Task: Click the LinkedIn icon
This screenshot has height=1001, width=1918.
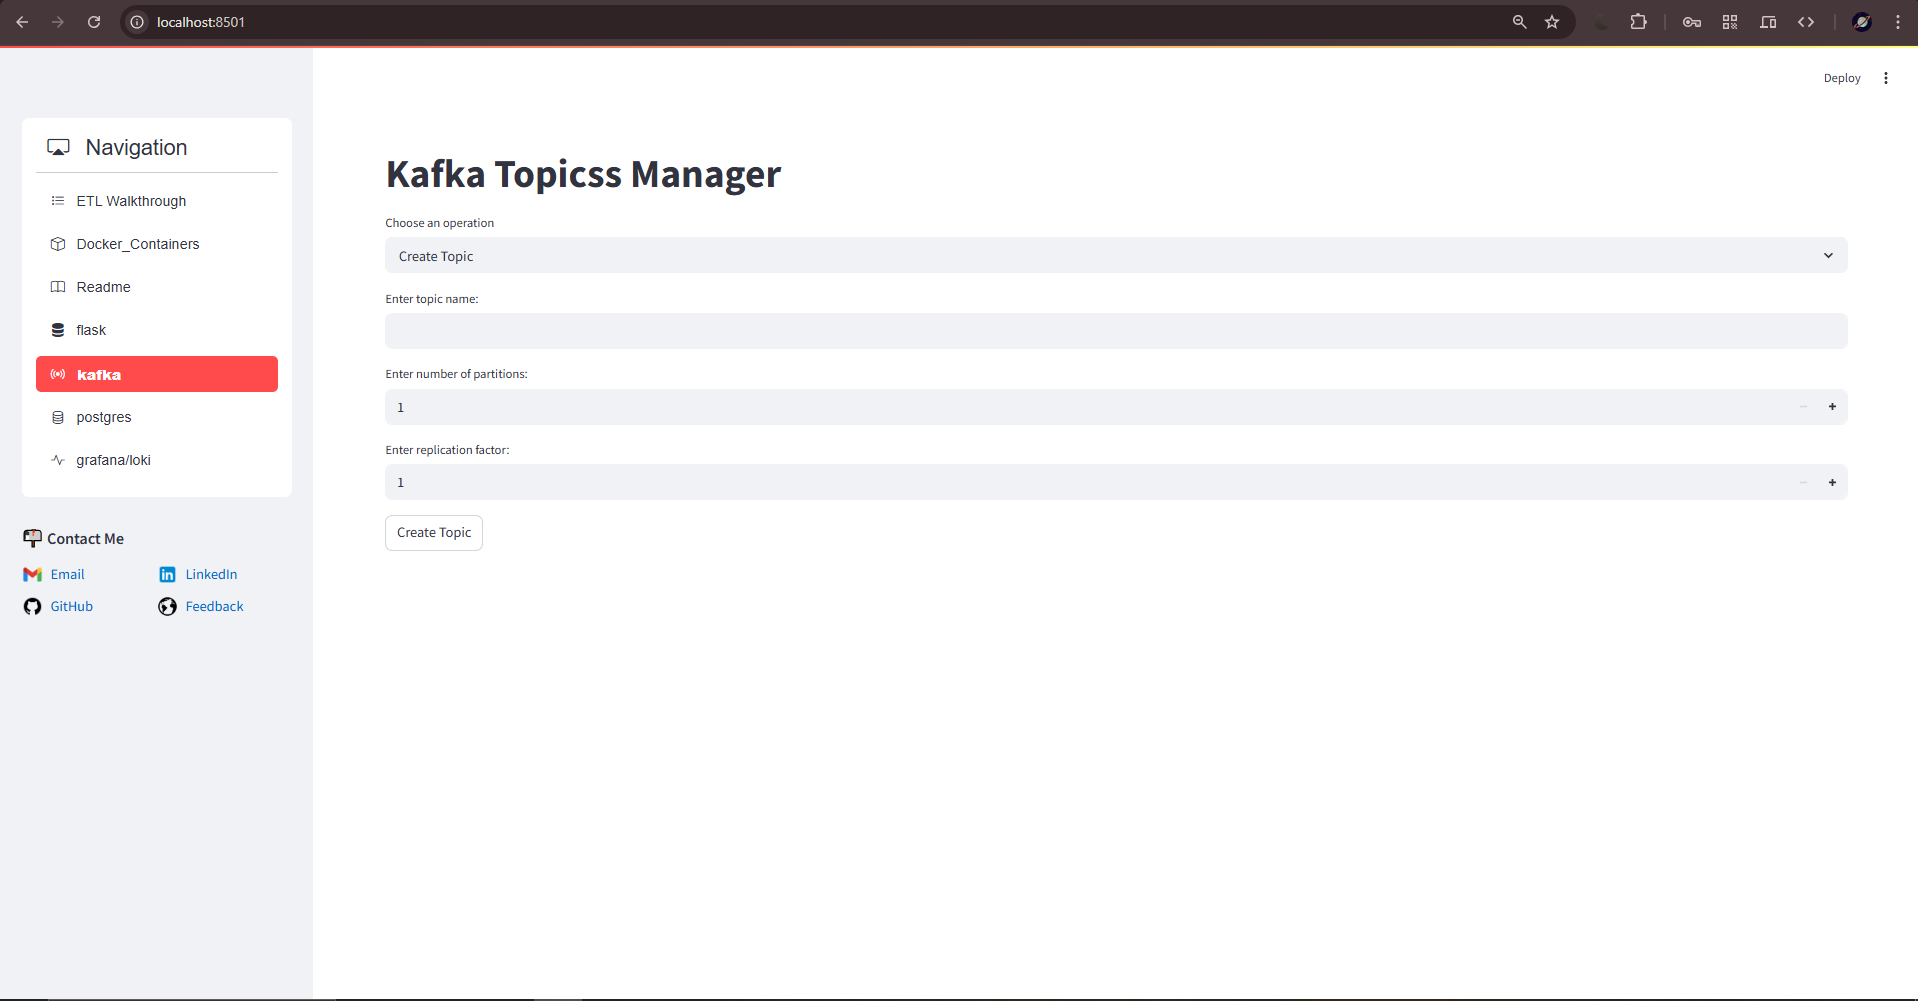Action: pos(167,574)
